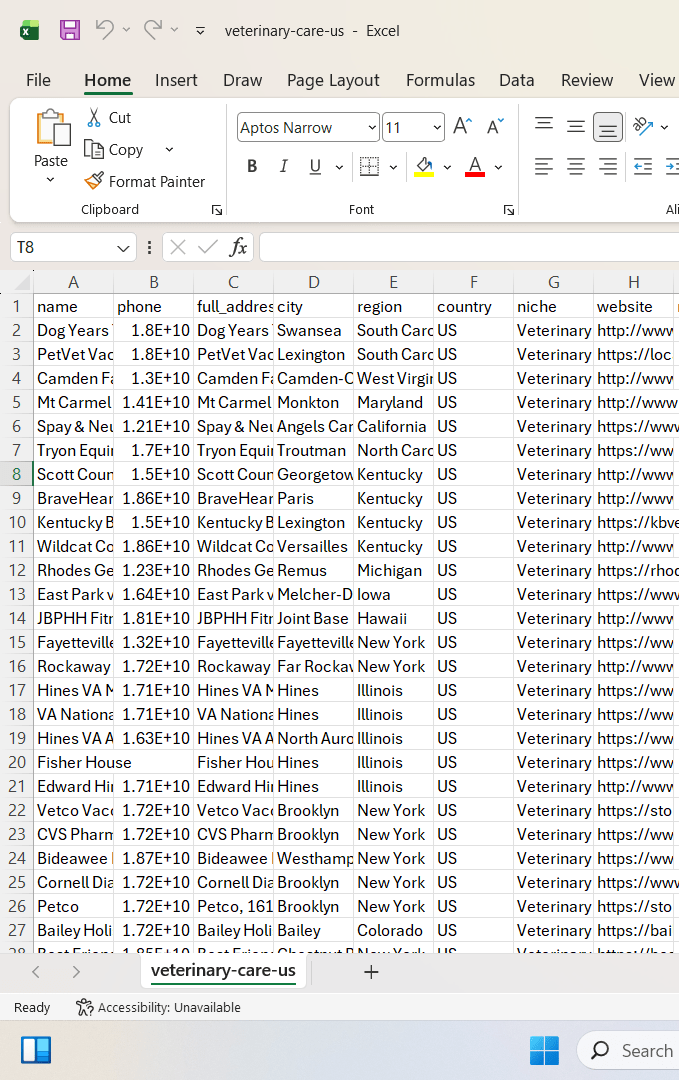This screenshot has height=1080, width=679.
Task: Select Middle Align icon
Action: click(x=576, y=126)
